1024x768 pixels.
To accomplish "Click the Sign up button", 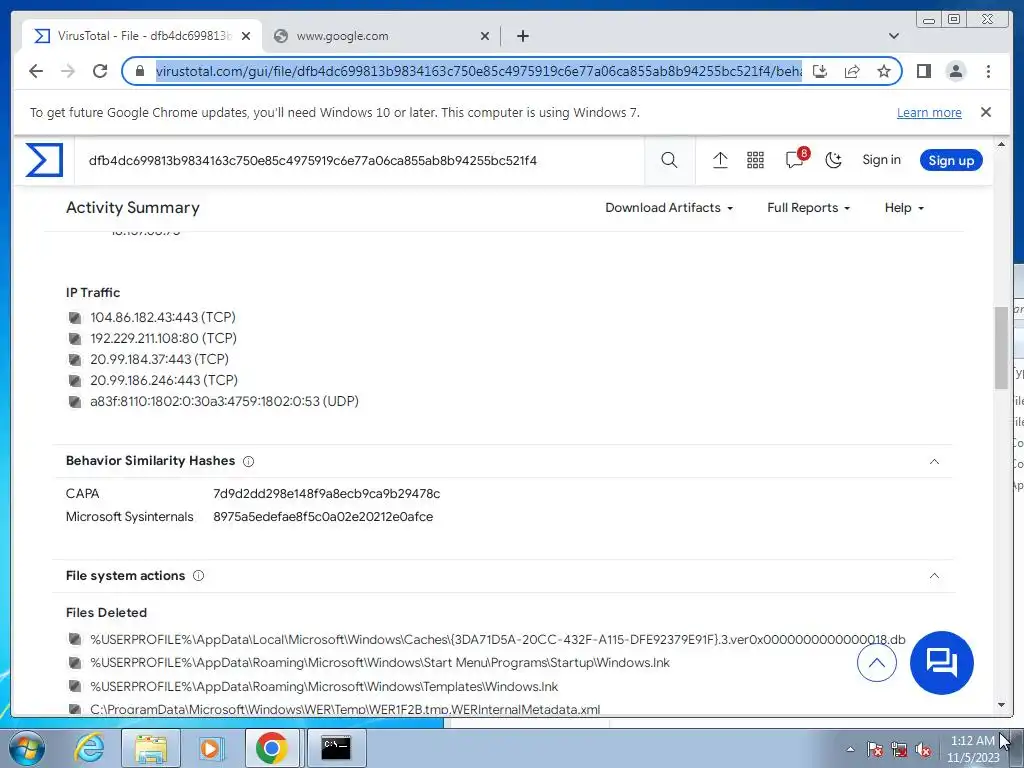I will pos(951,160).
